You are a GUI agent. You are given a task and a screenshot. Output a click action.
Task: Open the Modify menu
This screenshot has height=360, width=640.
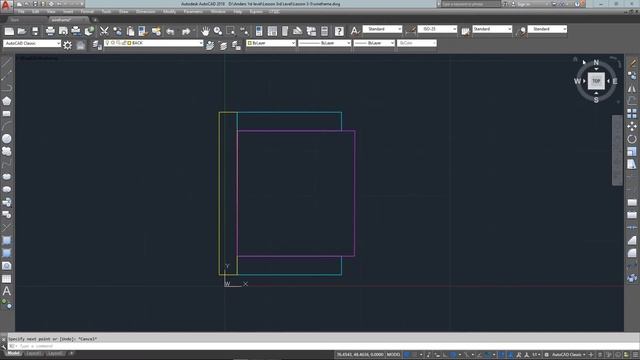coord(169,12)
